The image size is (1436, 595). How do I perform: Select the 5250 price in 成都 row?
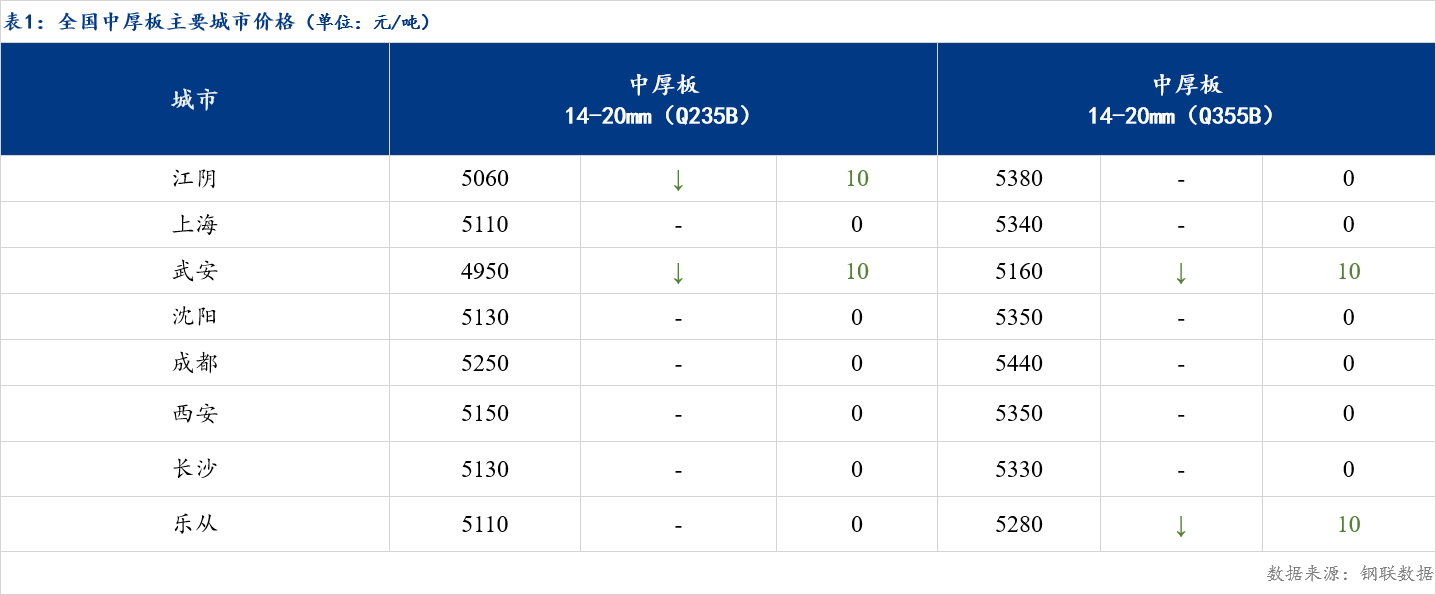[485, 363]
